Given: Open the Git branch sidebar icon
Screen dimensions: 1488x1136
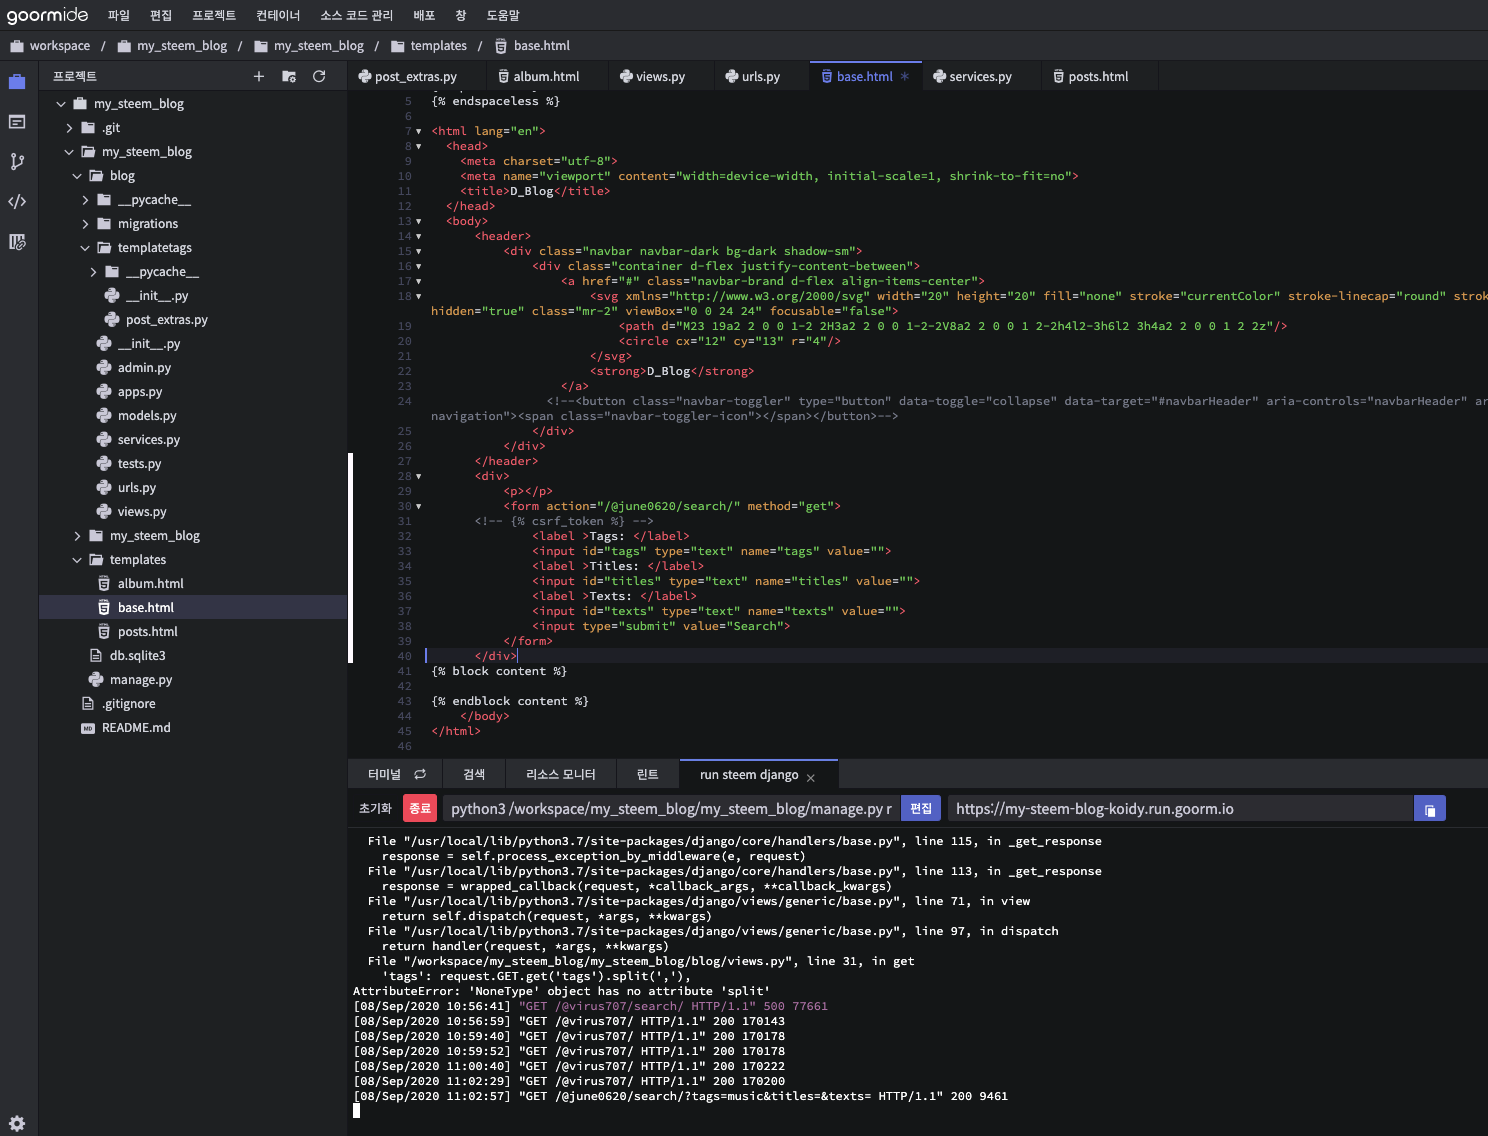Looking at the screenshot, I should point(17,162).
